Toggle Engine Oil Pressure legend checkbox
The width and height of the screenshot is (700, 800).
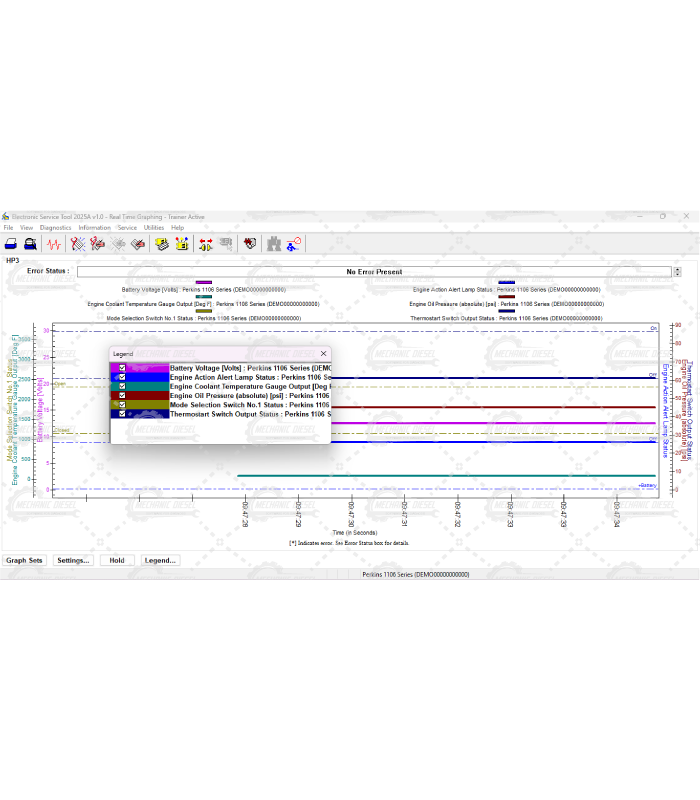click(122, 395)
